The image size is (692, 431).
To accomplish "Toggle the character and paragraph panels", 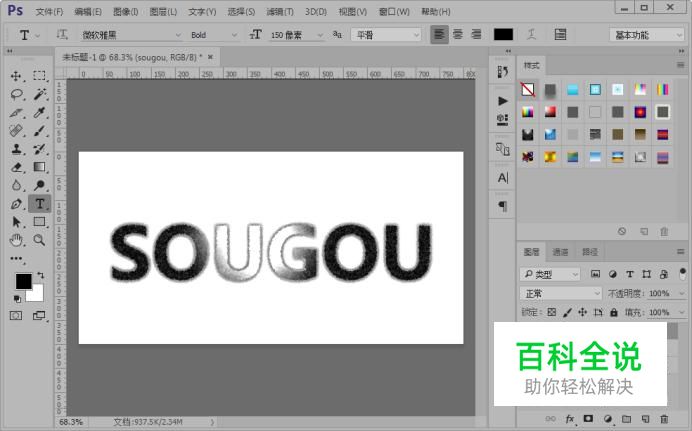I will [x=560, y=34].
